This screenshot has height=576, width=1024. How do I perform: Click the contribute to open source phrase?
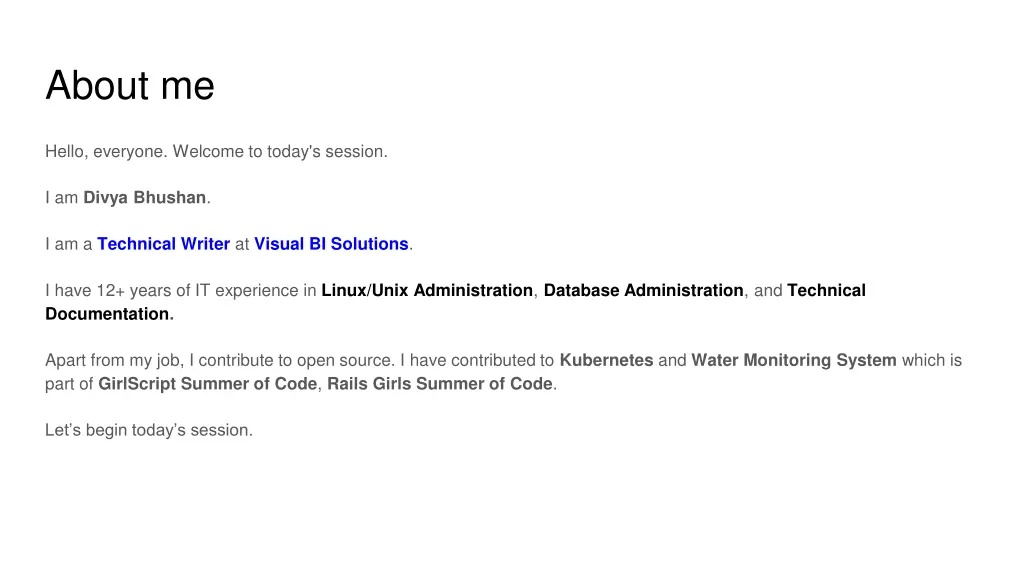click(296, 360)
